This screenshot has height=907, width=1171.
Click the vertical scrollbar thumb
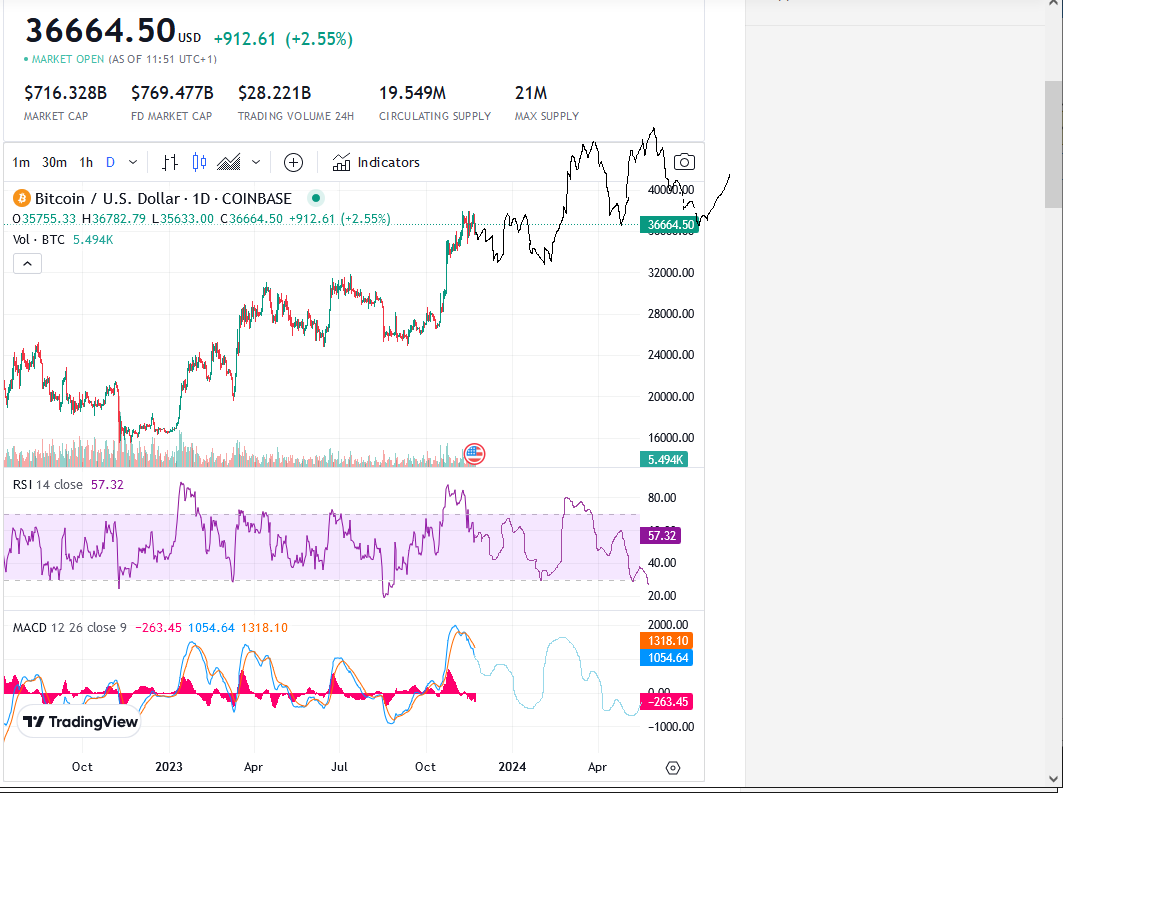[1053, 144]
